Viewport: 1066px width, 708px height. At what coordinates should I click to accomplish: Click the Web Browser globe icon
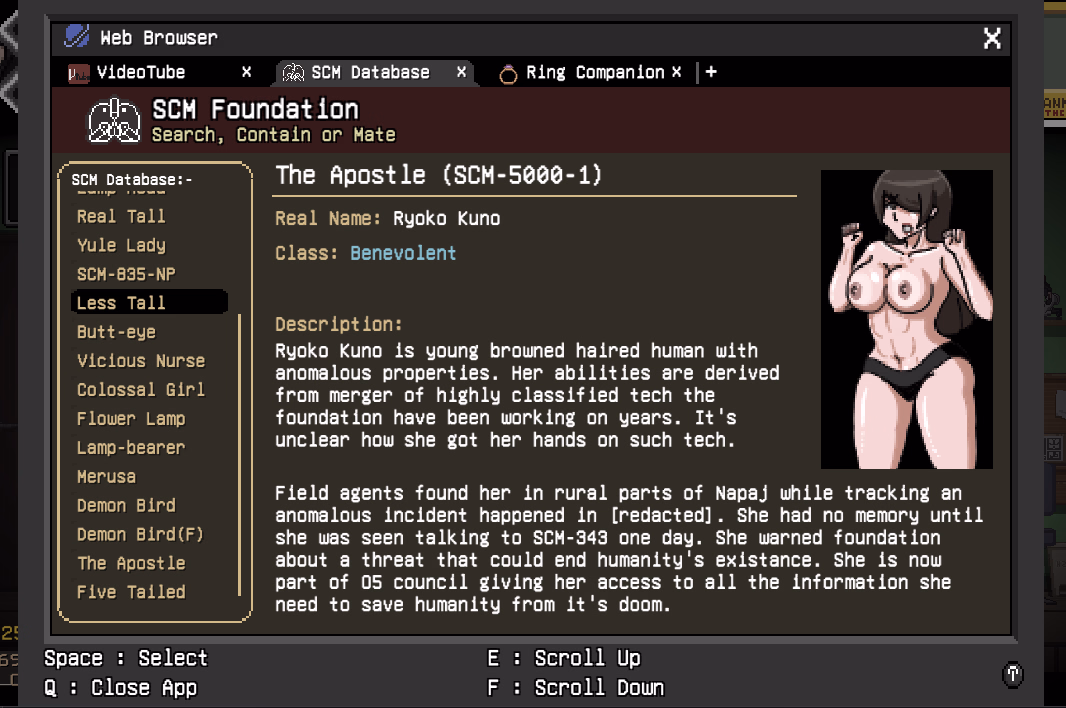pos(77,37)
